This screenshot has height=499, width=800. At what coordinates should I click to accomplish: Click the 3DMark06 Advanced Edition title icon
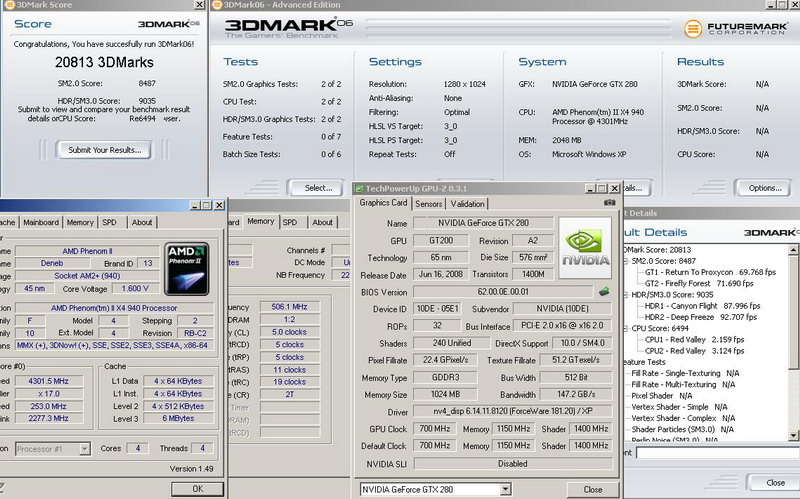tap(217, 5)
